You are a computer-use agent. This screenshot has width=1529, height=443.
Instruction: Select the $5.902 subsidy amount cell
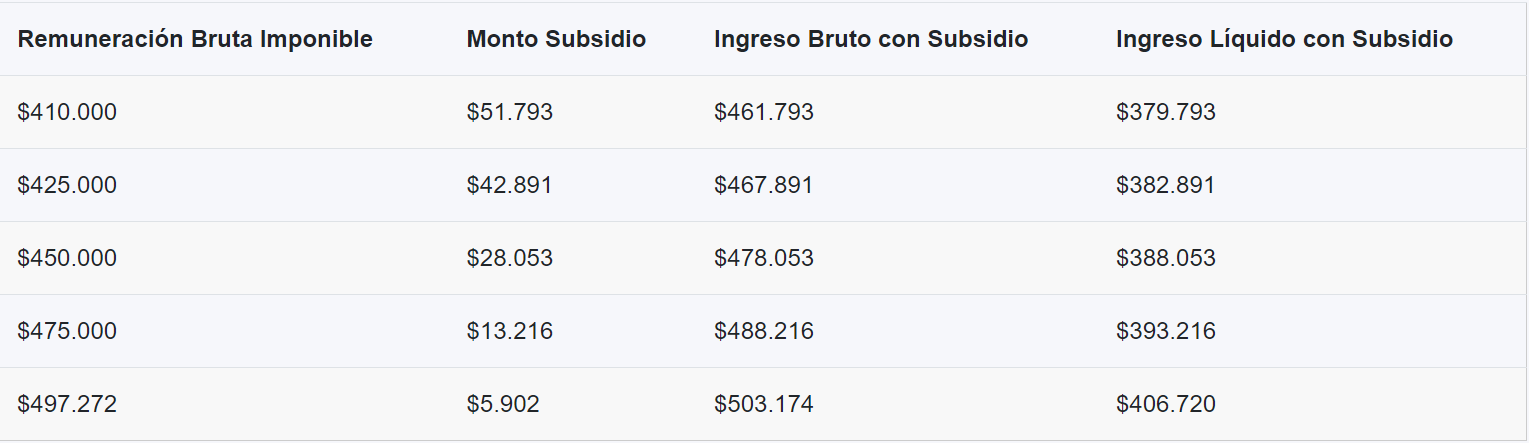[503, 404]
